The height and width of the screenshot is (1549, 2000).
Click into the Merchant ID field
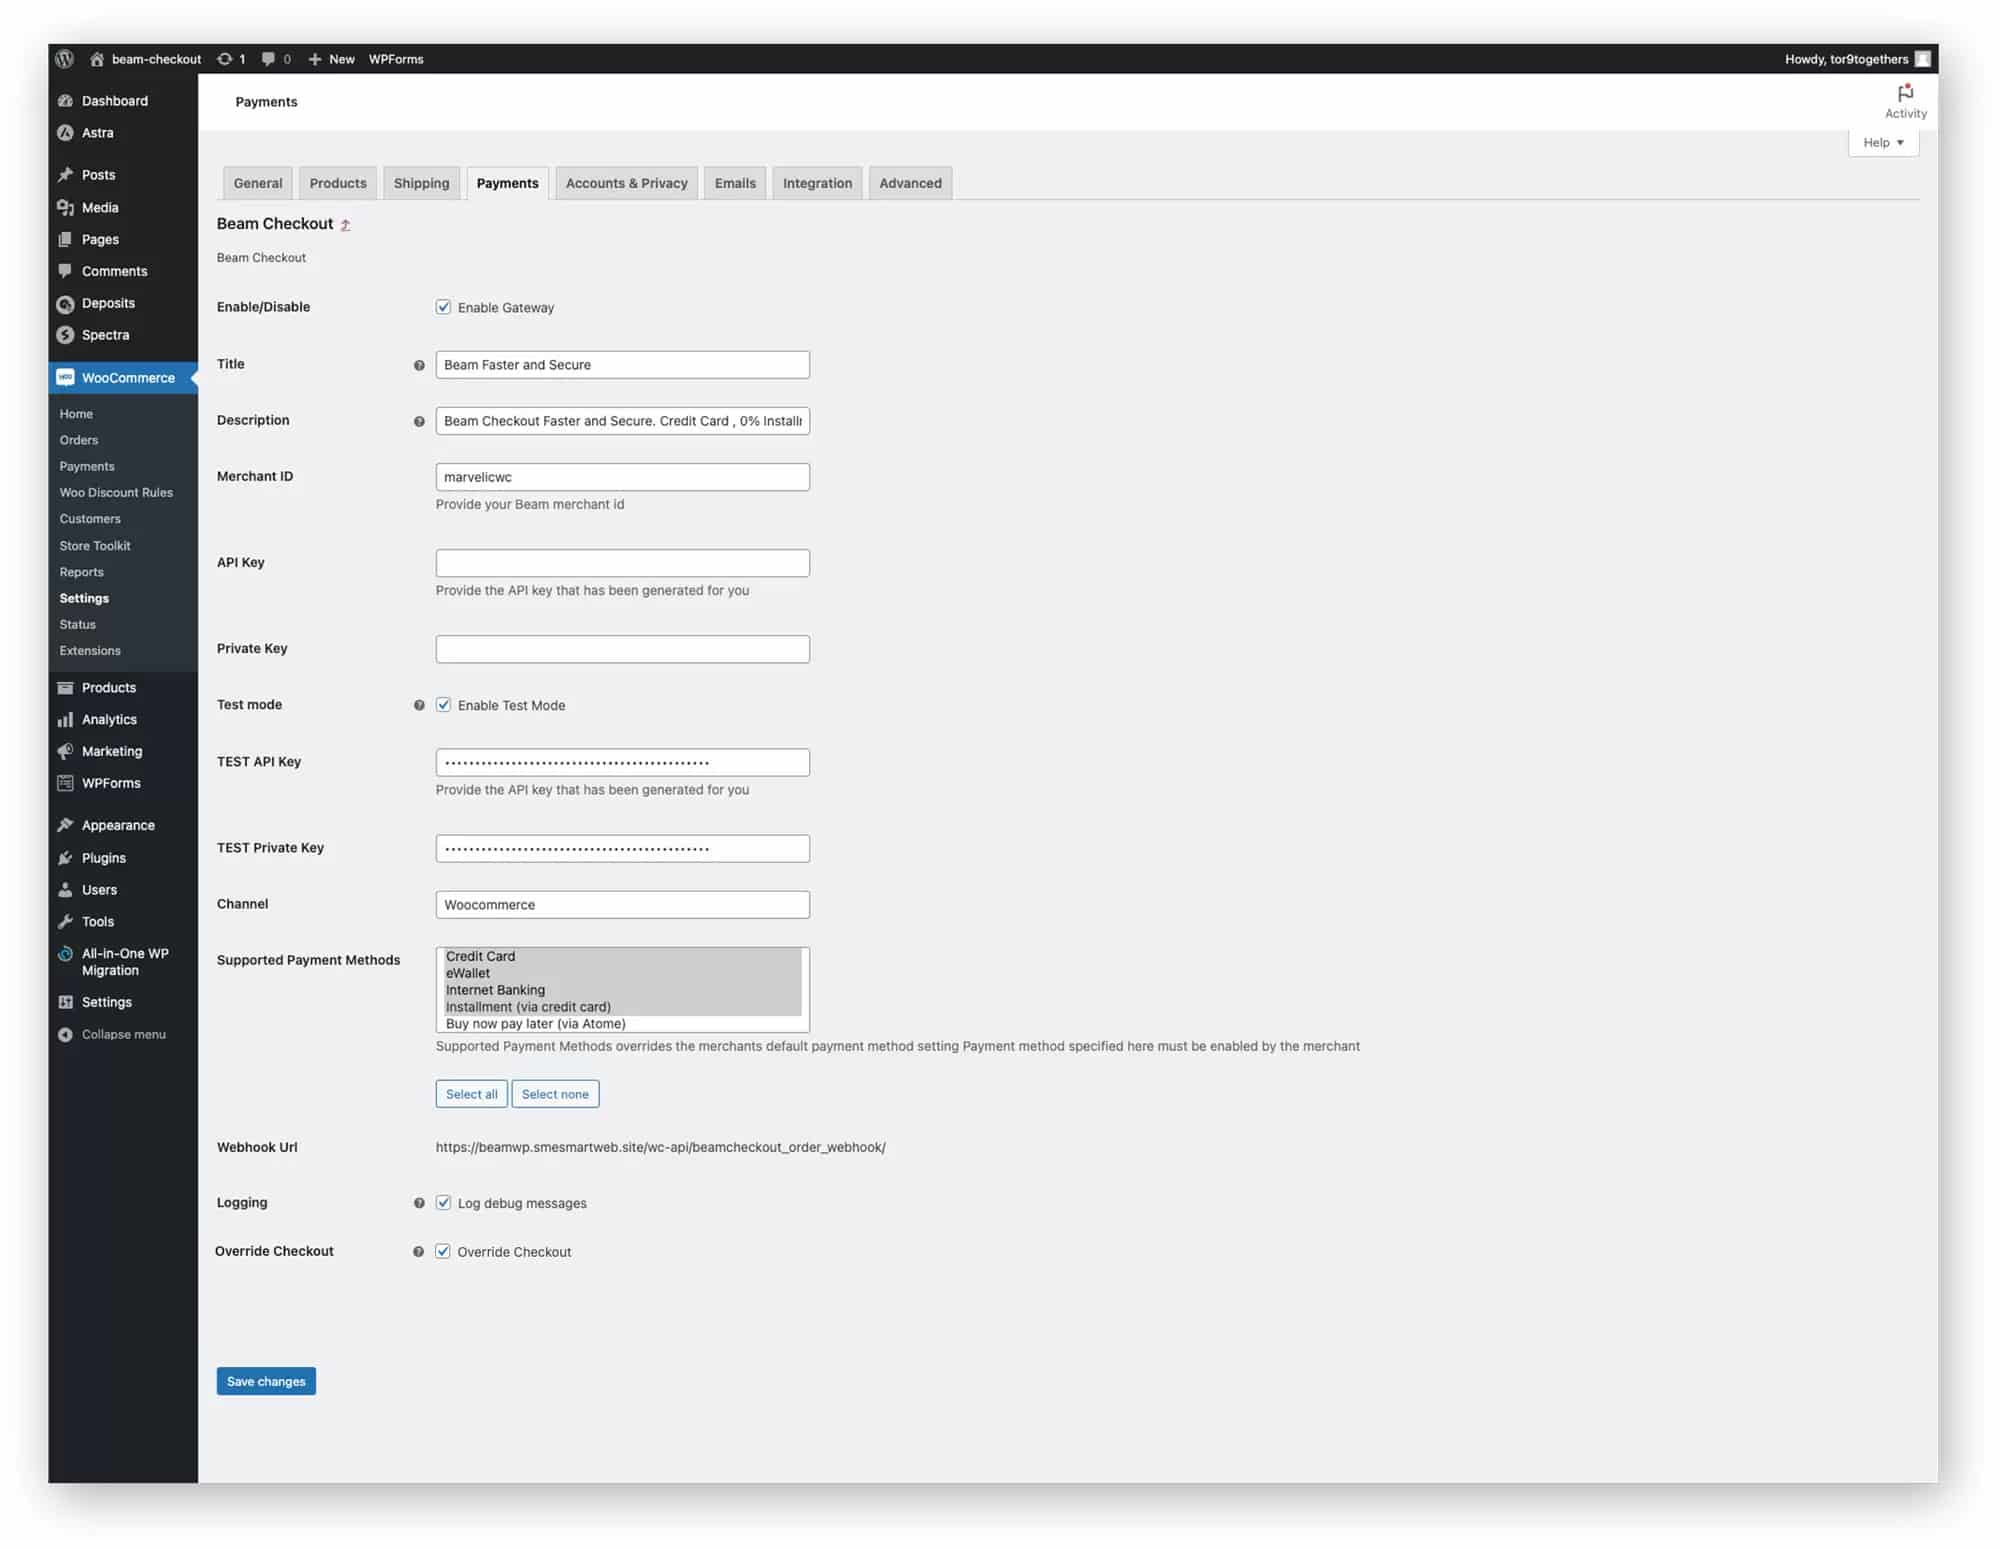[x=622, y=477]
